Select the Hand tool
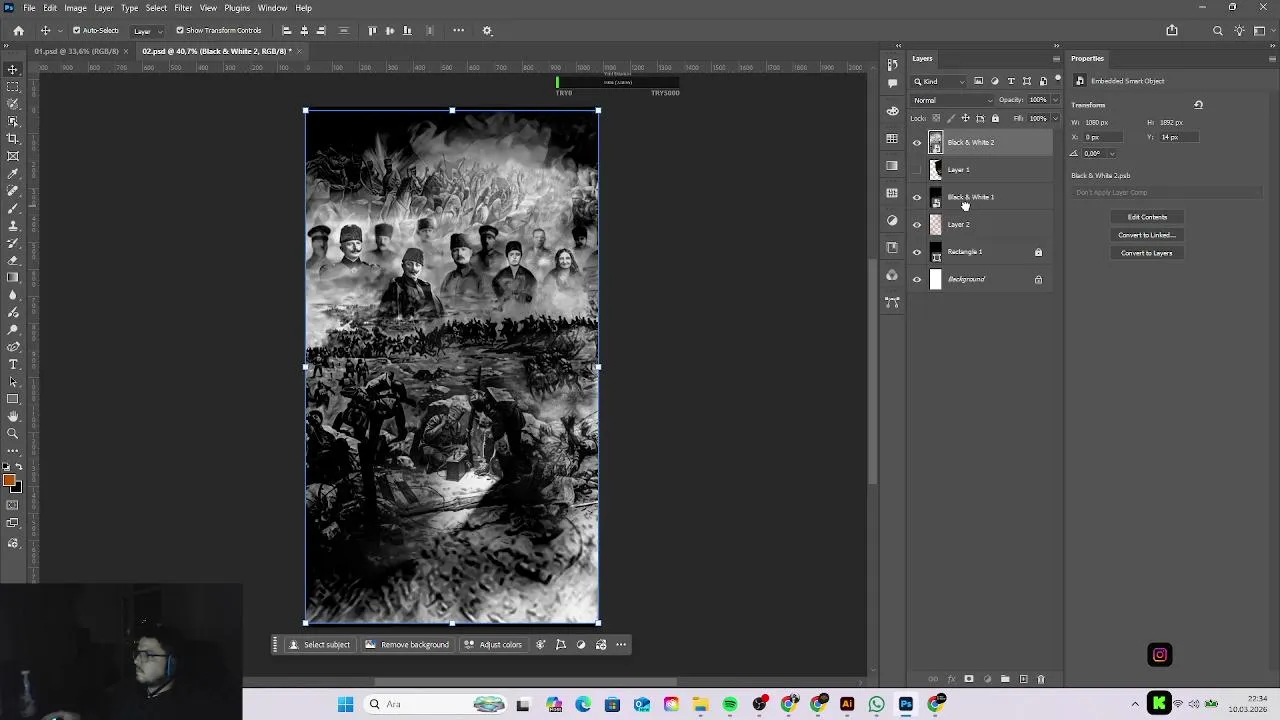1280x720 pixels. [x=13, y=416]
